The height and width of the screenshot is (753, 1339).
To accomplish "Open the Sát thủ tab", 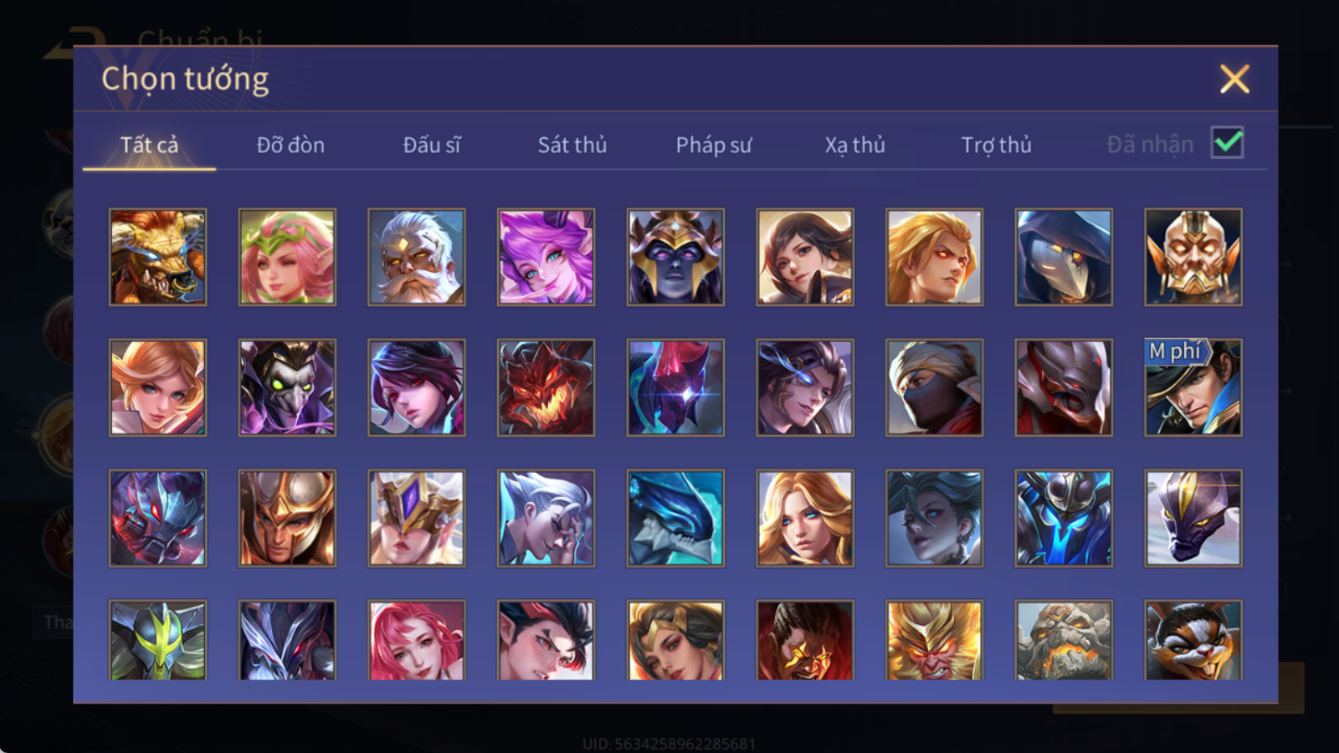I will [572, 145].
